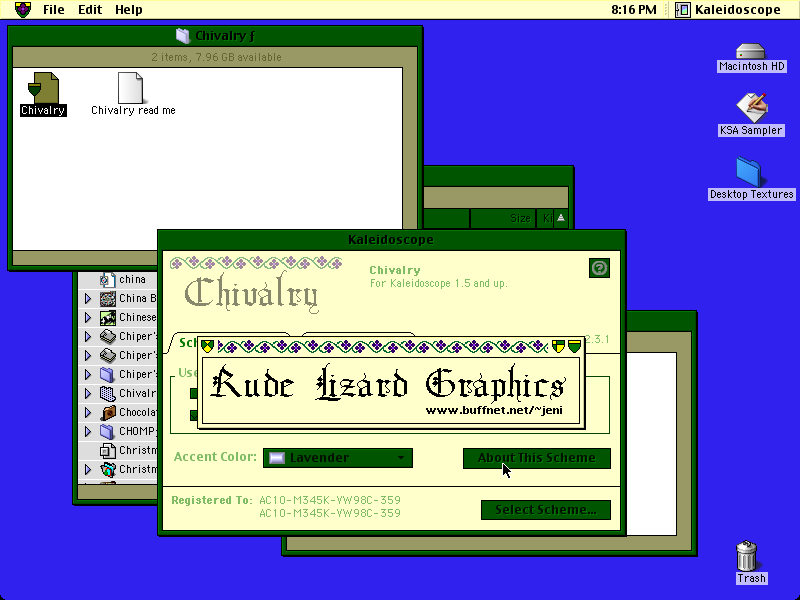Image resolution: width=800 pixels, height=600 pixels.
Task: Open the File menu
Action: pos(54,9)
